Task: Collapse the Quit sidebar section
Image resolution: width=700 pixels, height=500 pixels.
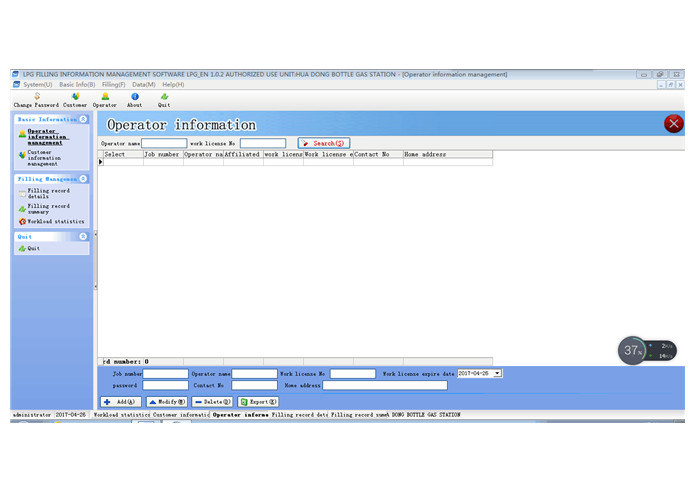Action: (x=83, y=237)
